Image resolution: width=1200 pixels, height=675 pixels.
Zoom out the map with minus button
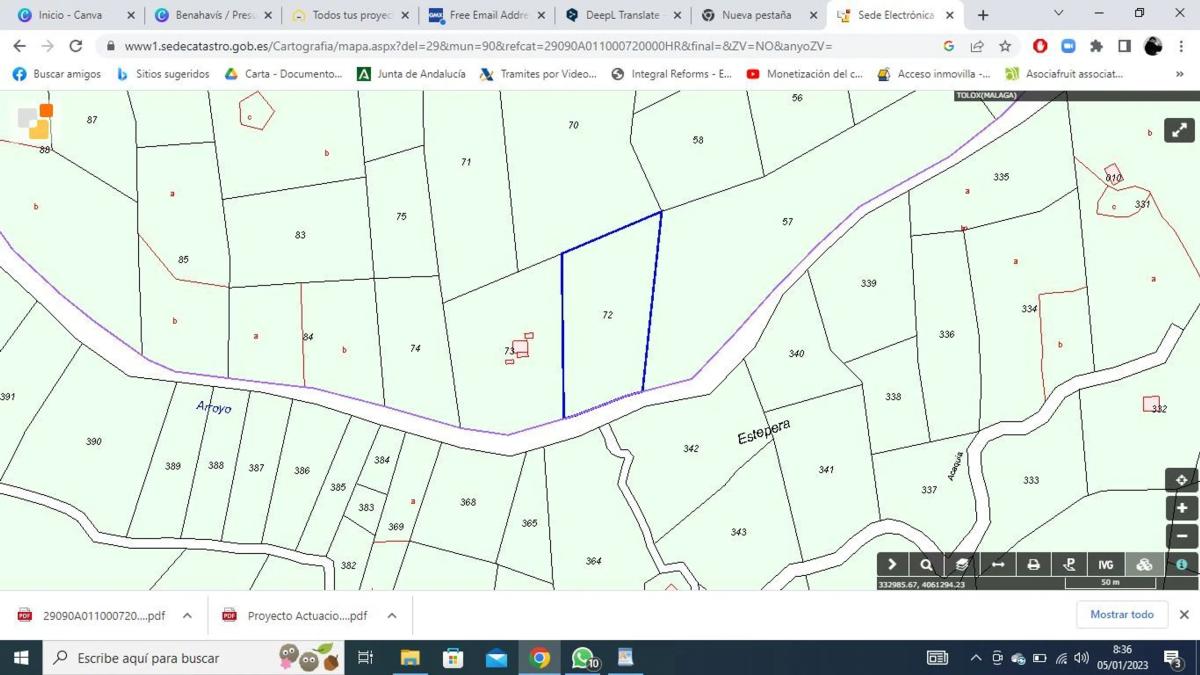pyautogui.click(x=1181, y=536)
